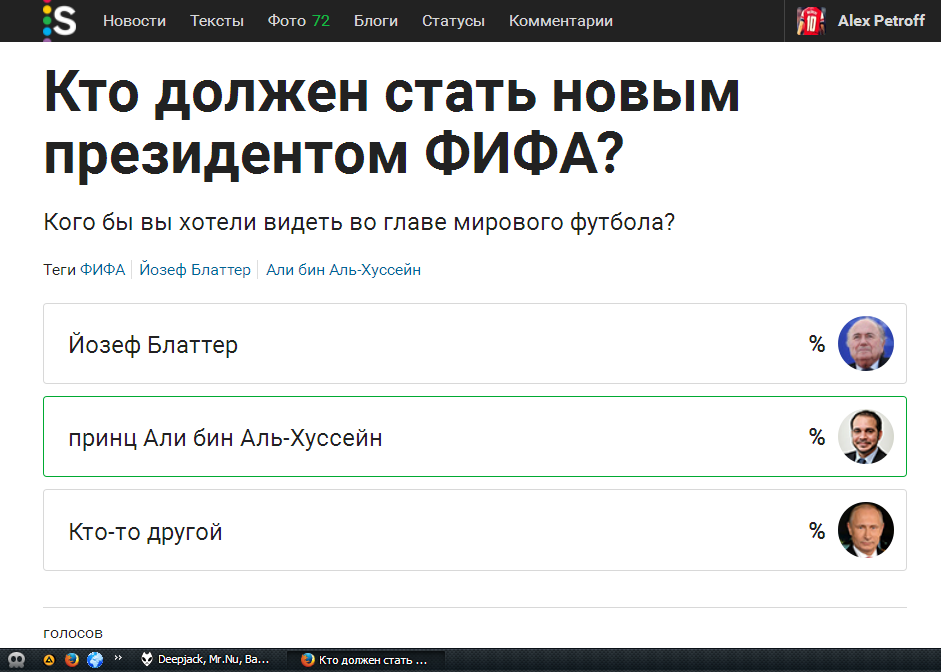Viewport: 941px width, 672px height.
Task: Follow the Йозеф Блаттер tag link
Action: 195,270
